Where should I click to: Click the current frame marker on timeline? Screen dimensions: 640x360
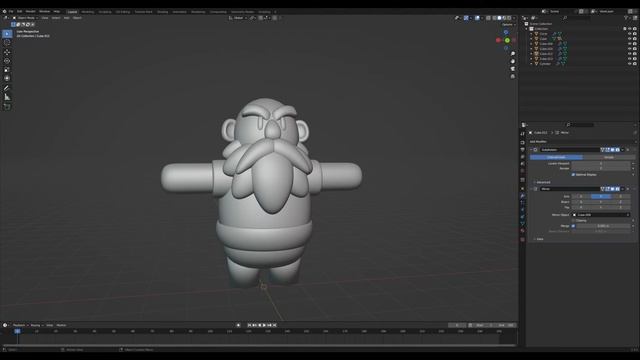(17, 331)
